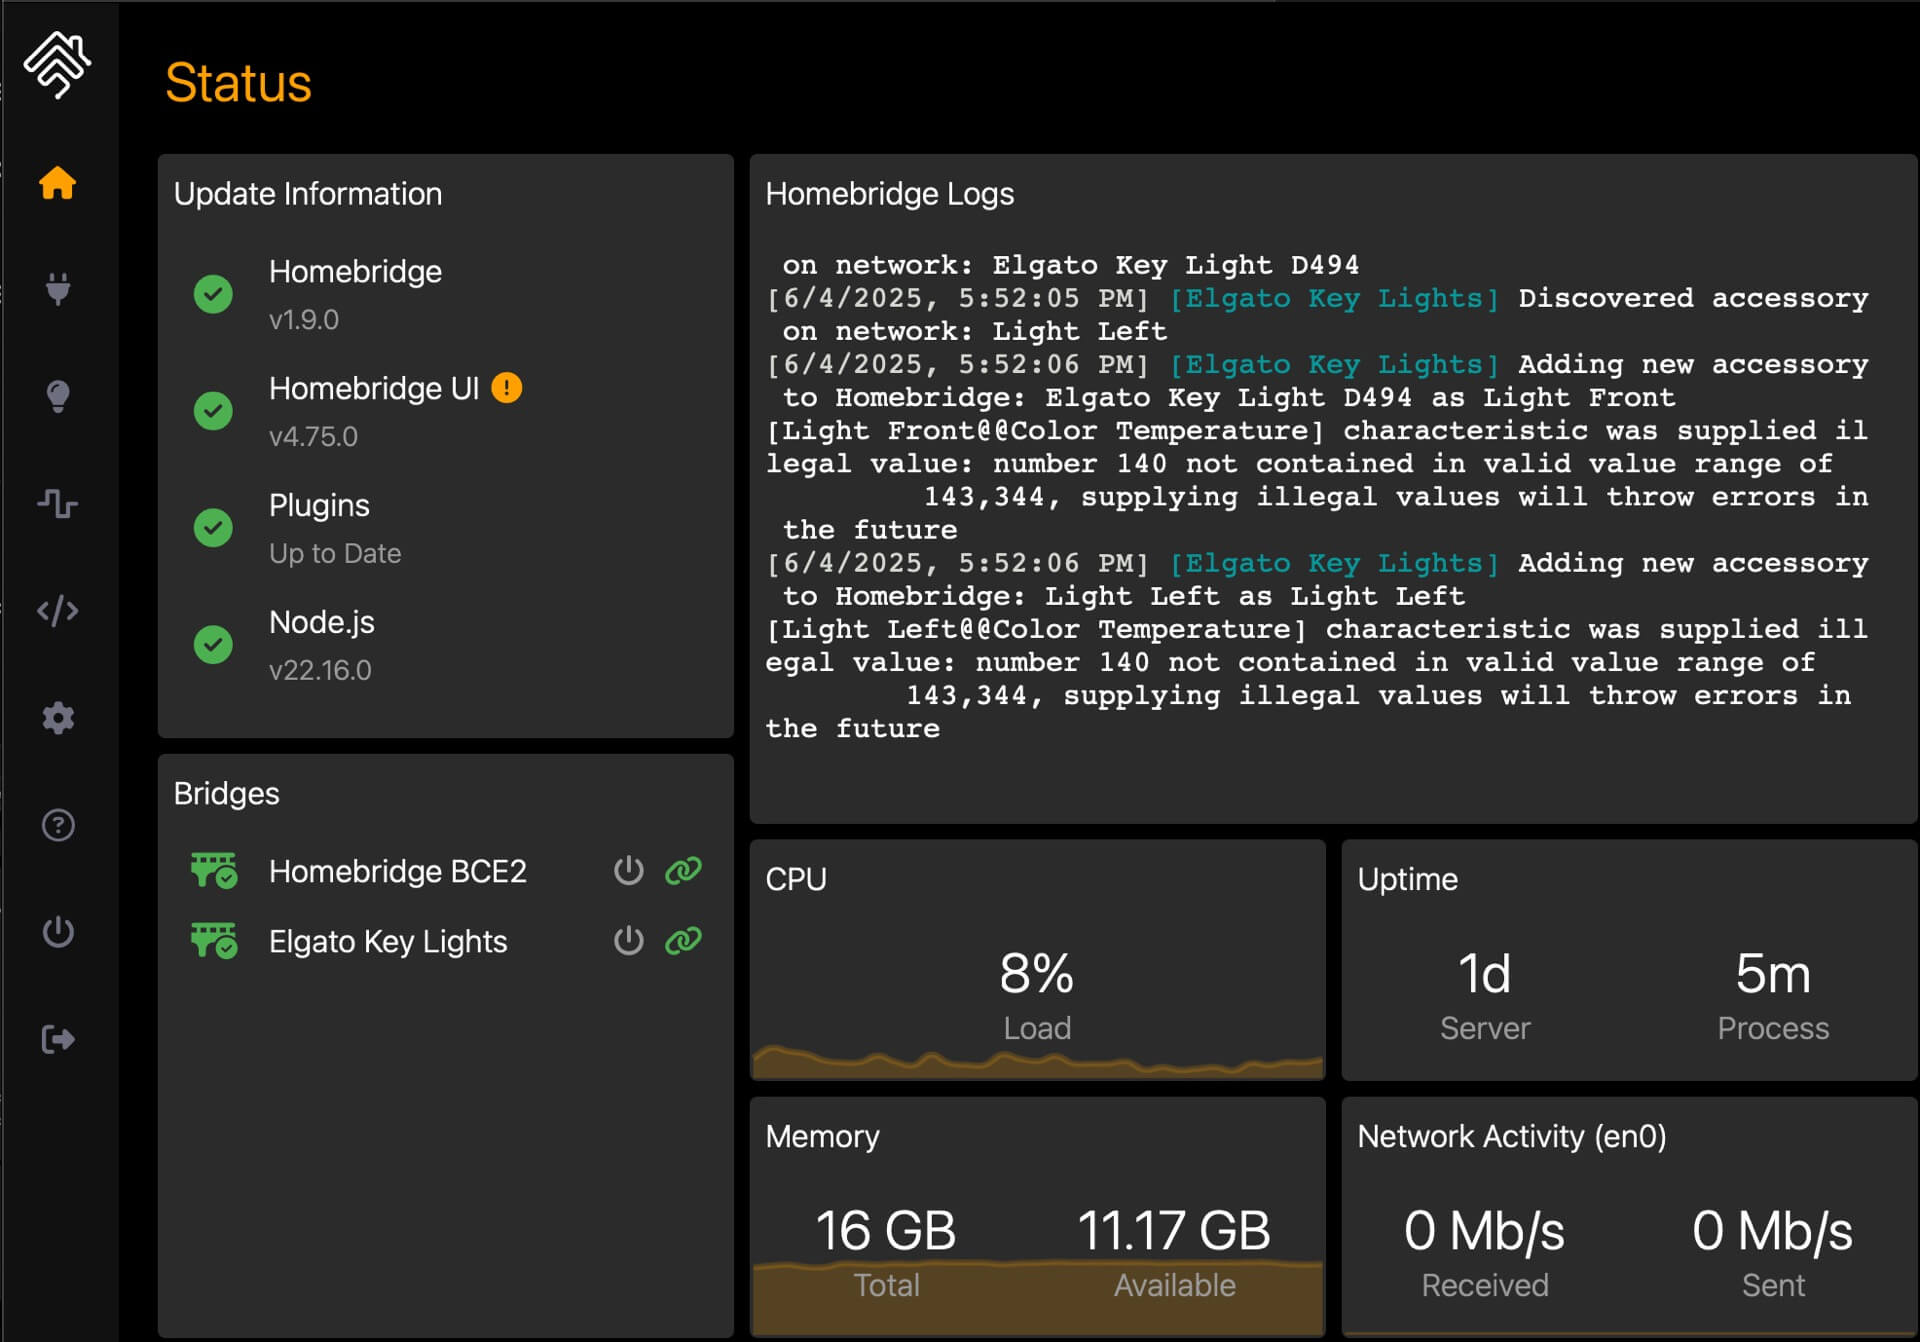Click the Homebridge v1.9.0 version text
1920x1342 pixels.
[x=304, y=320]
